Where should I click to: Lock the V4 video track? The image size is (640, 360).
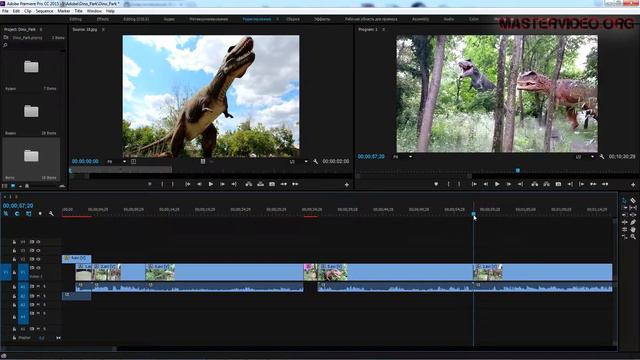(14, 242)
